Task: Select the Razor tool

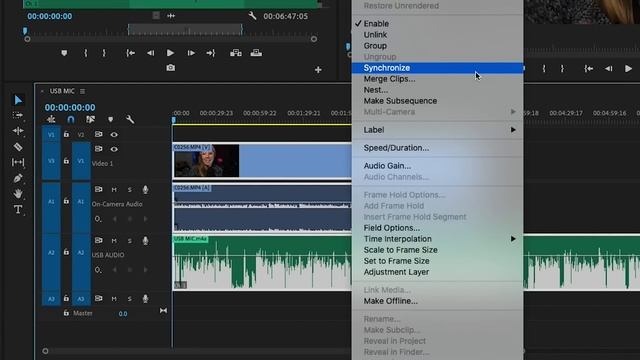Action: 18,147
